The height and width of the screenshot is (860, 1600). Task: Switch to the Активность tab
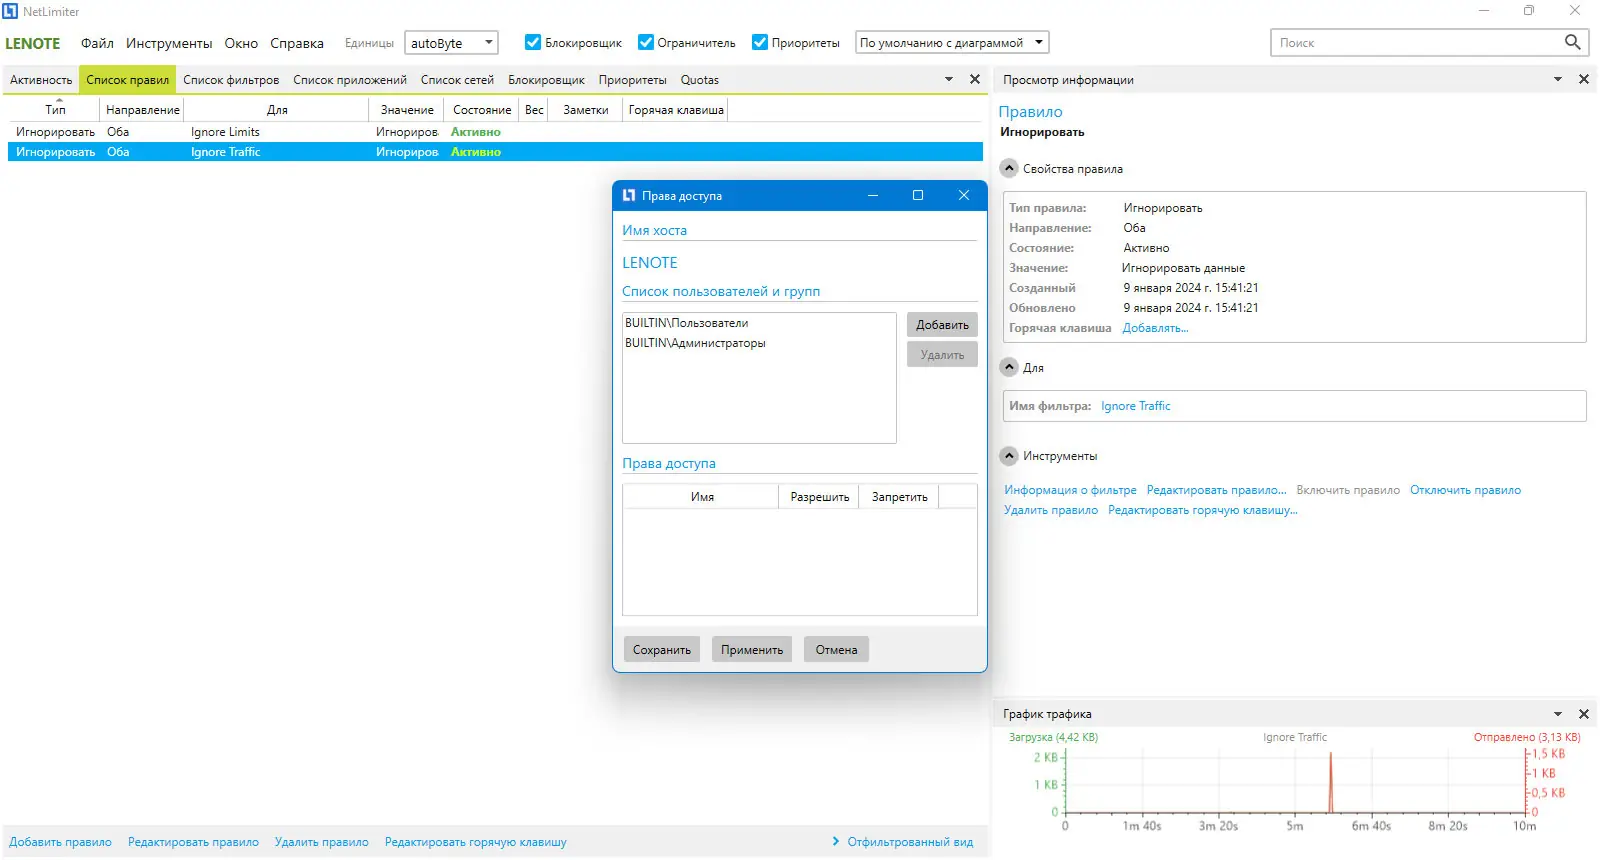click(41, 80)
